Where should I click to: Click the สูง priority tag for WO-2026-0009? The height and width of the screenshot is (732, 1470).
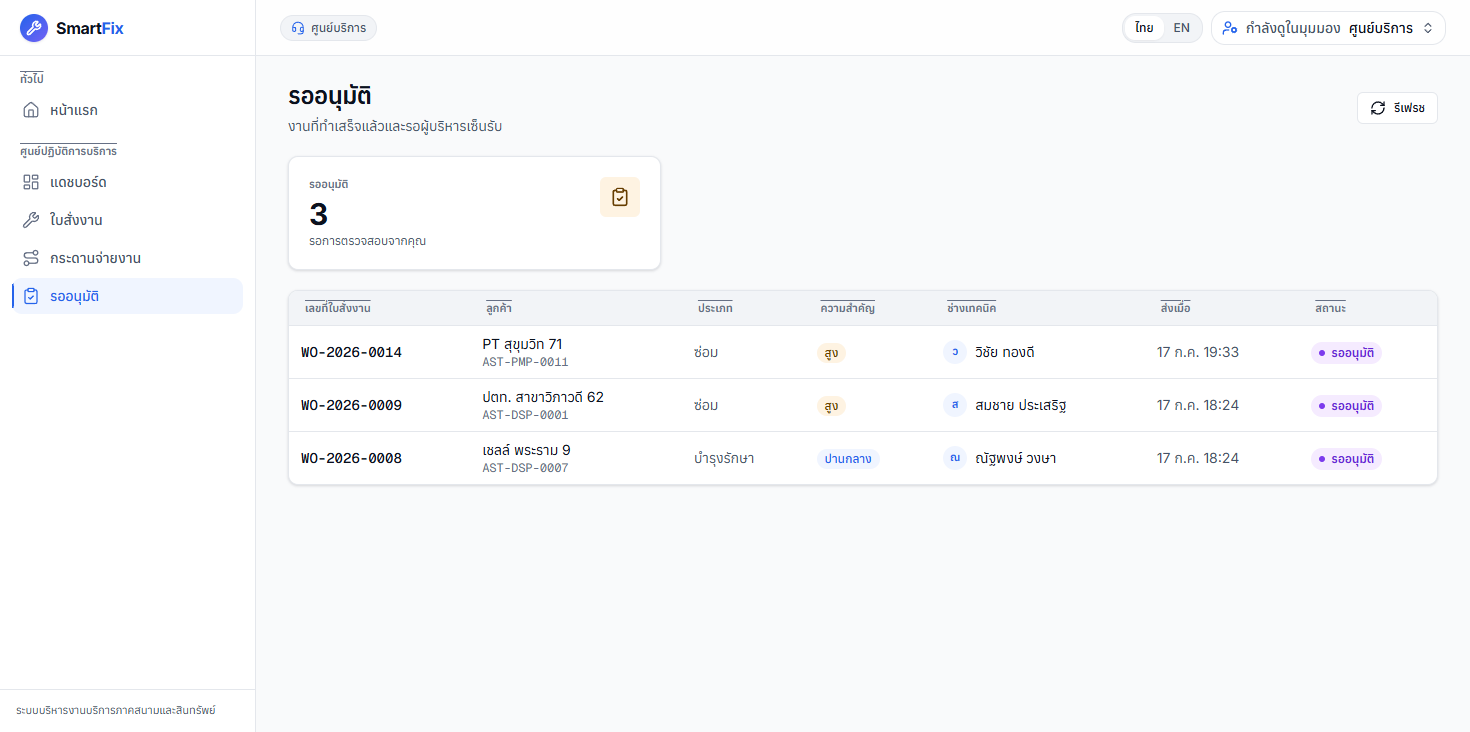pos(831,405)
